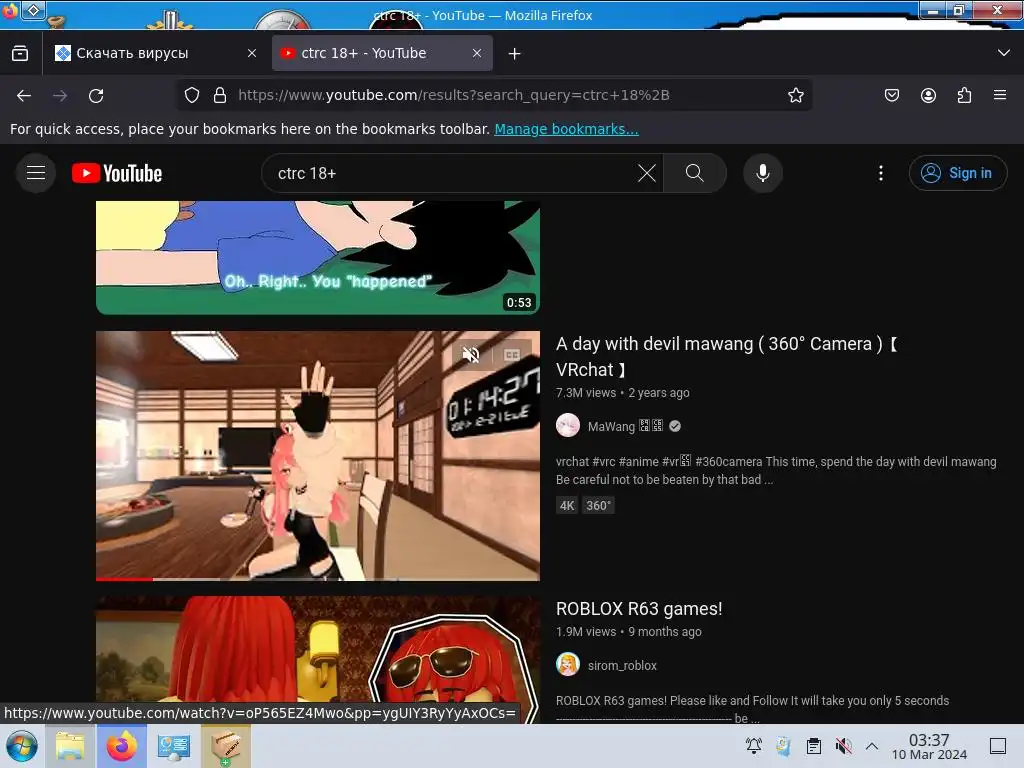Open the taskbar computer settings app
The image size is (1024, 768).
pyautogui.click(x=173, y=746)
